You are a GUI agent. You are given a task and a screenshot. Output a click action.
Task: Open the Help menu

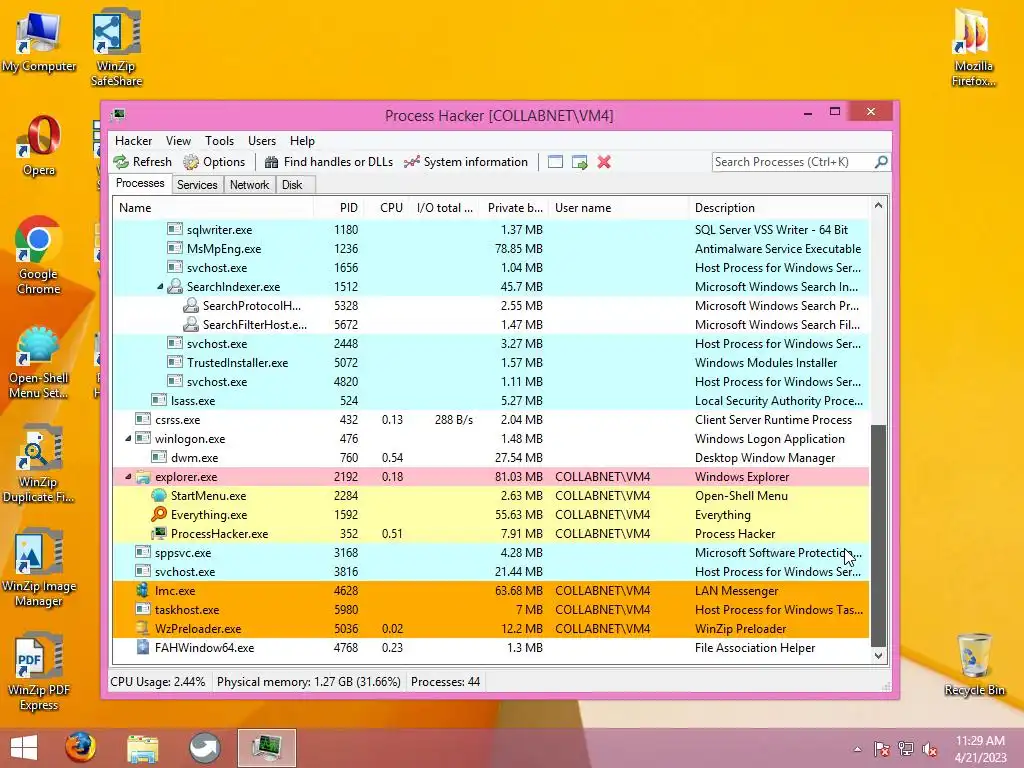[302, 141]
